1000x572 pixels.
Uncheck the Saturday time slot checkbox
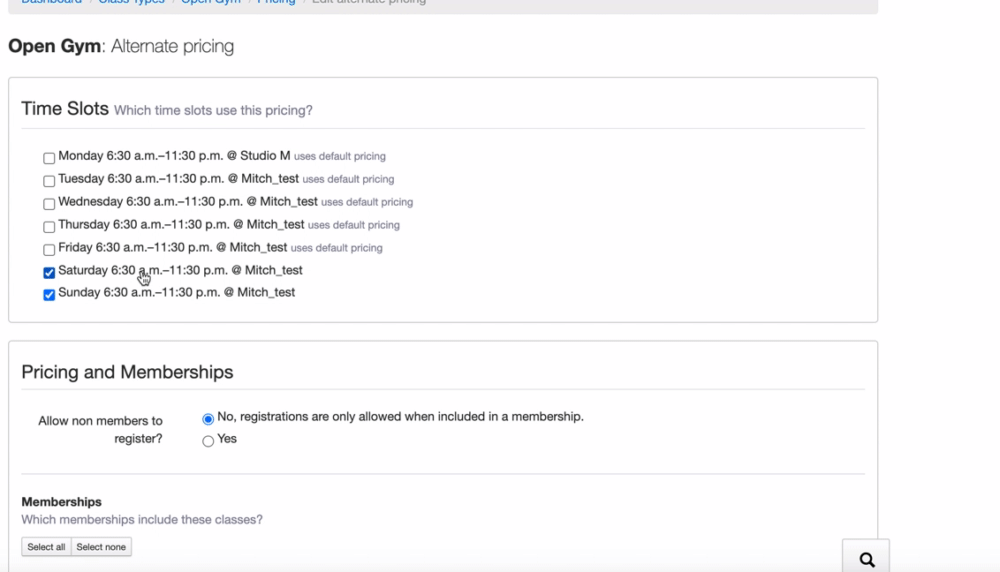[x=49, y=272]
